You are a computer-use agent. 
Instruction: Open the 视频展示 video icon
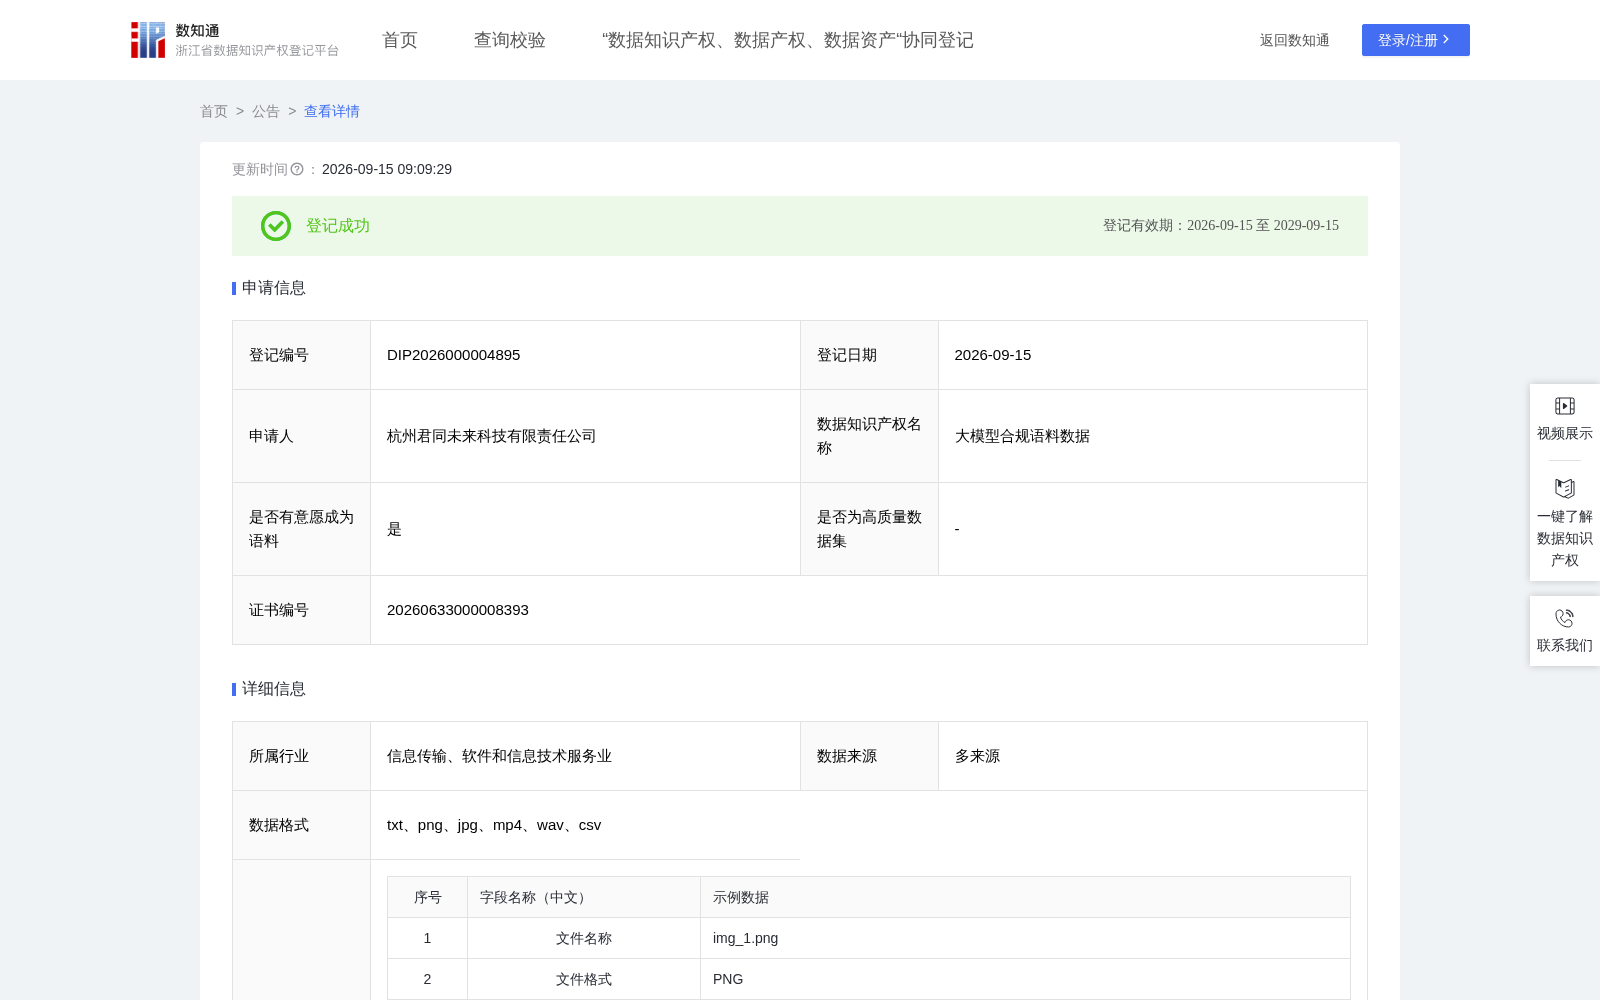point(1565,406)
